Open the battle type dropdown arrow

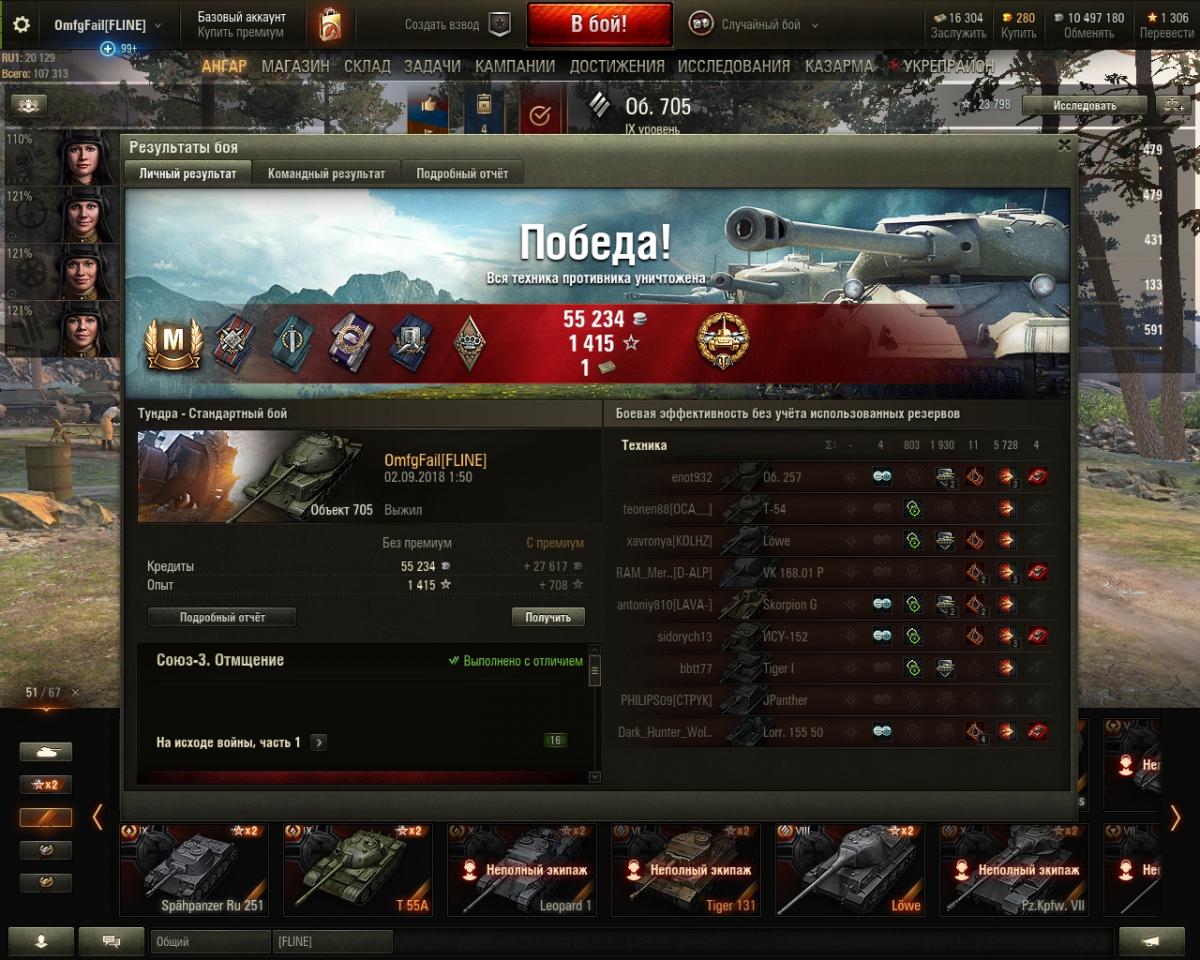pos(814,25)
